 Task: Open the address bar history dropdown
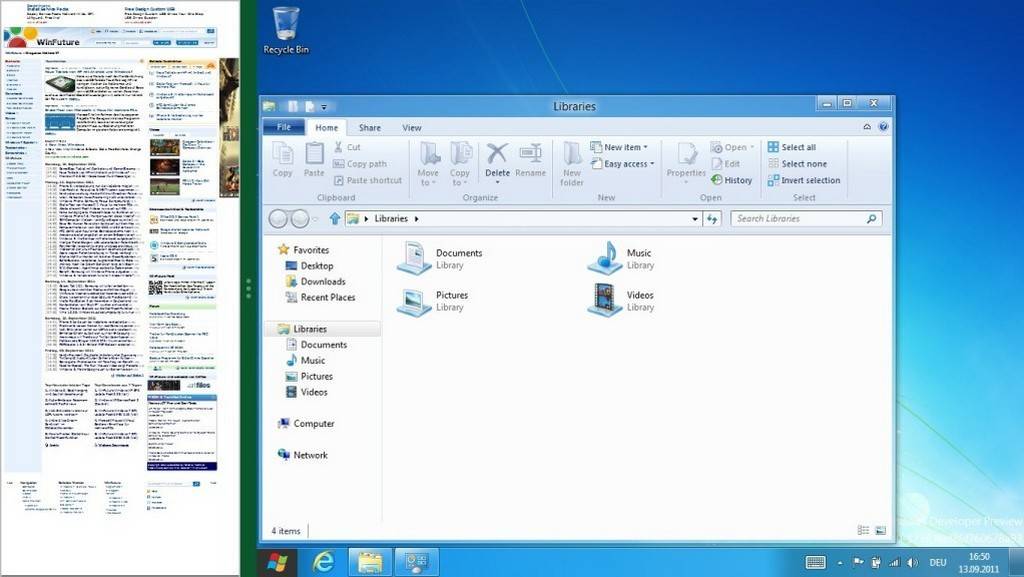pos(695,219)
